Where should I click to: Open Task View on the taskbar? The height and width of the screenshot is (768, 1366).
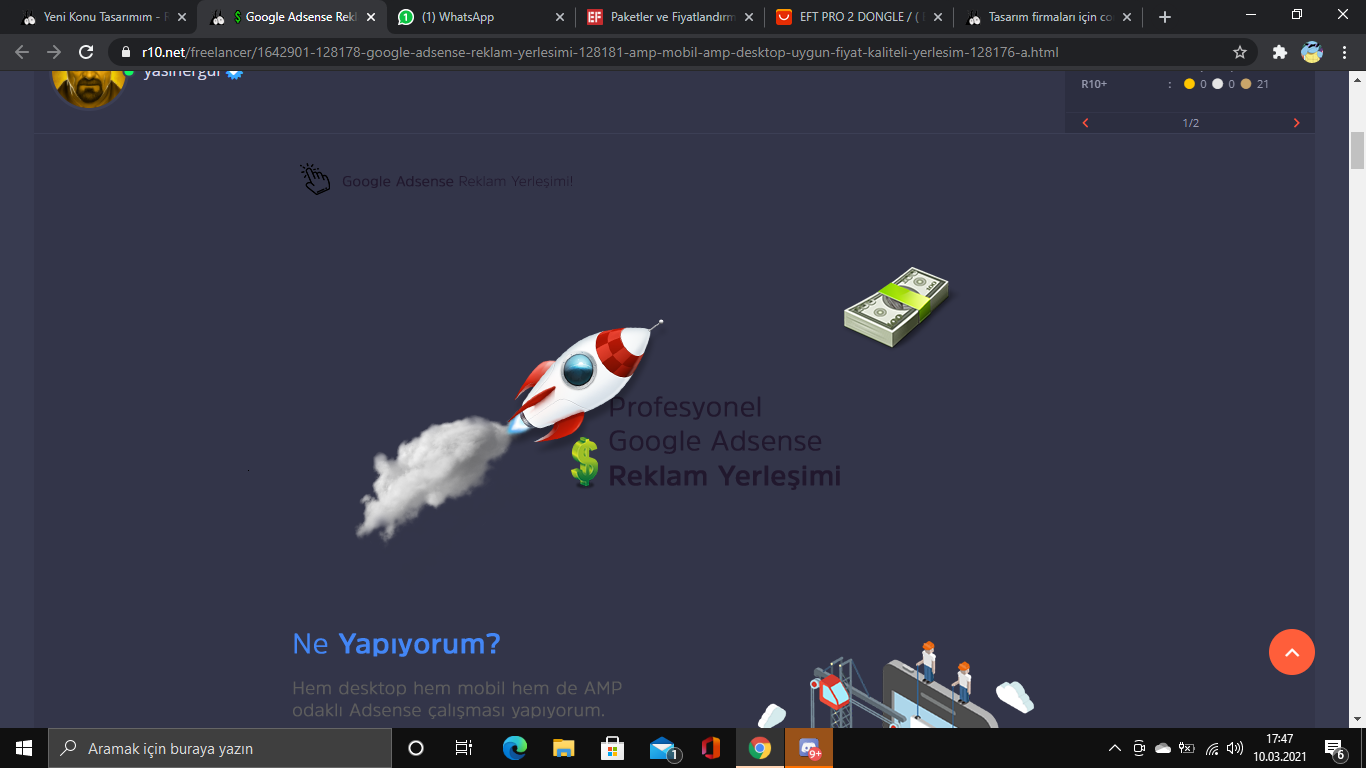(x=464, y=748)
